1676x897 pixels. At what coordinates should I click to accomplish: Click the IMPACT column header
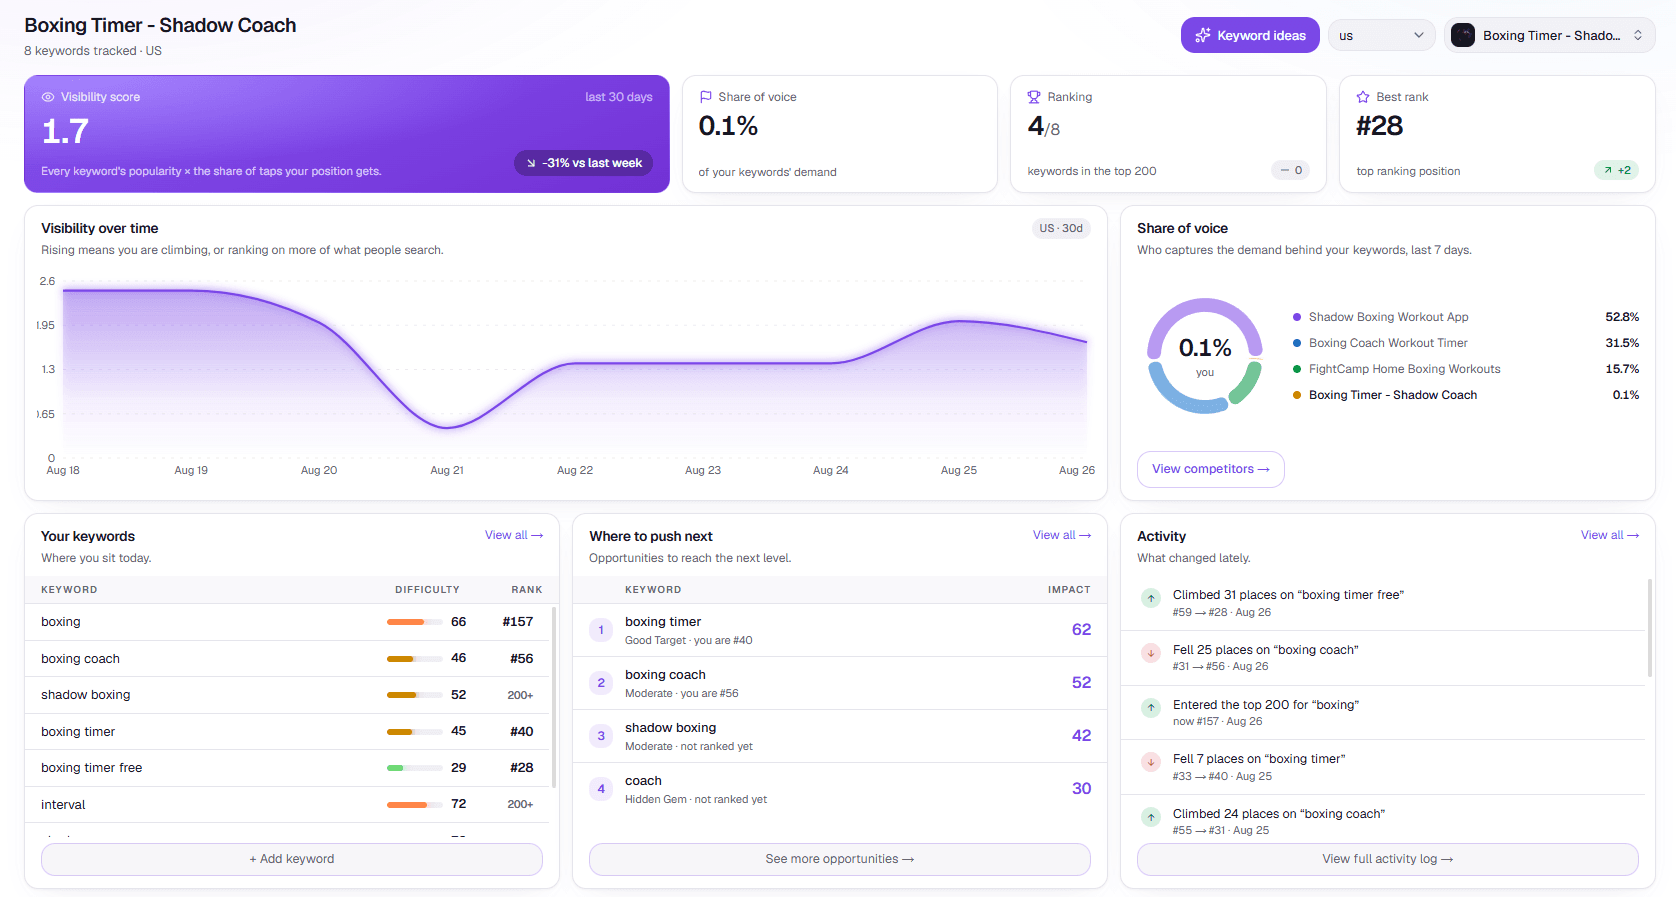pyautogui.click(x=1069, y=590)
